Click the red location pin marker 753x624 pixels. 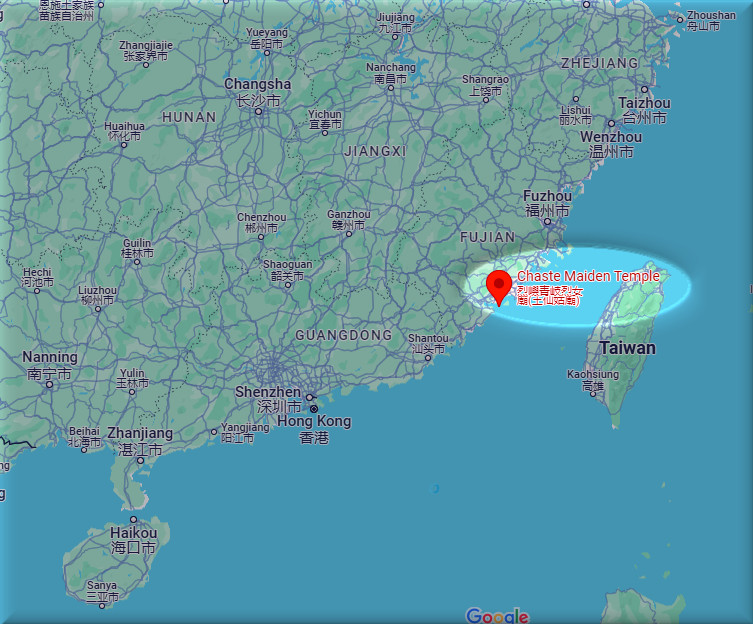click(x=499, y=284)
